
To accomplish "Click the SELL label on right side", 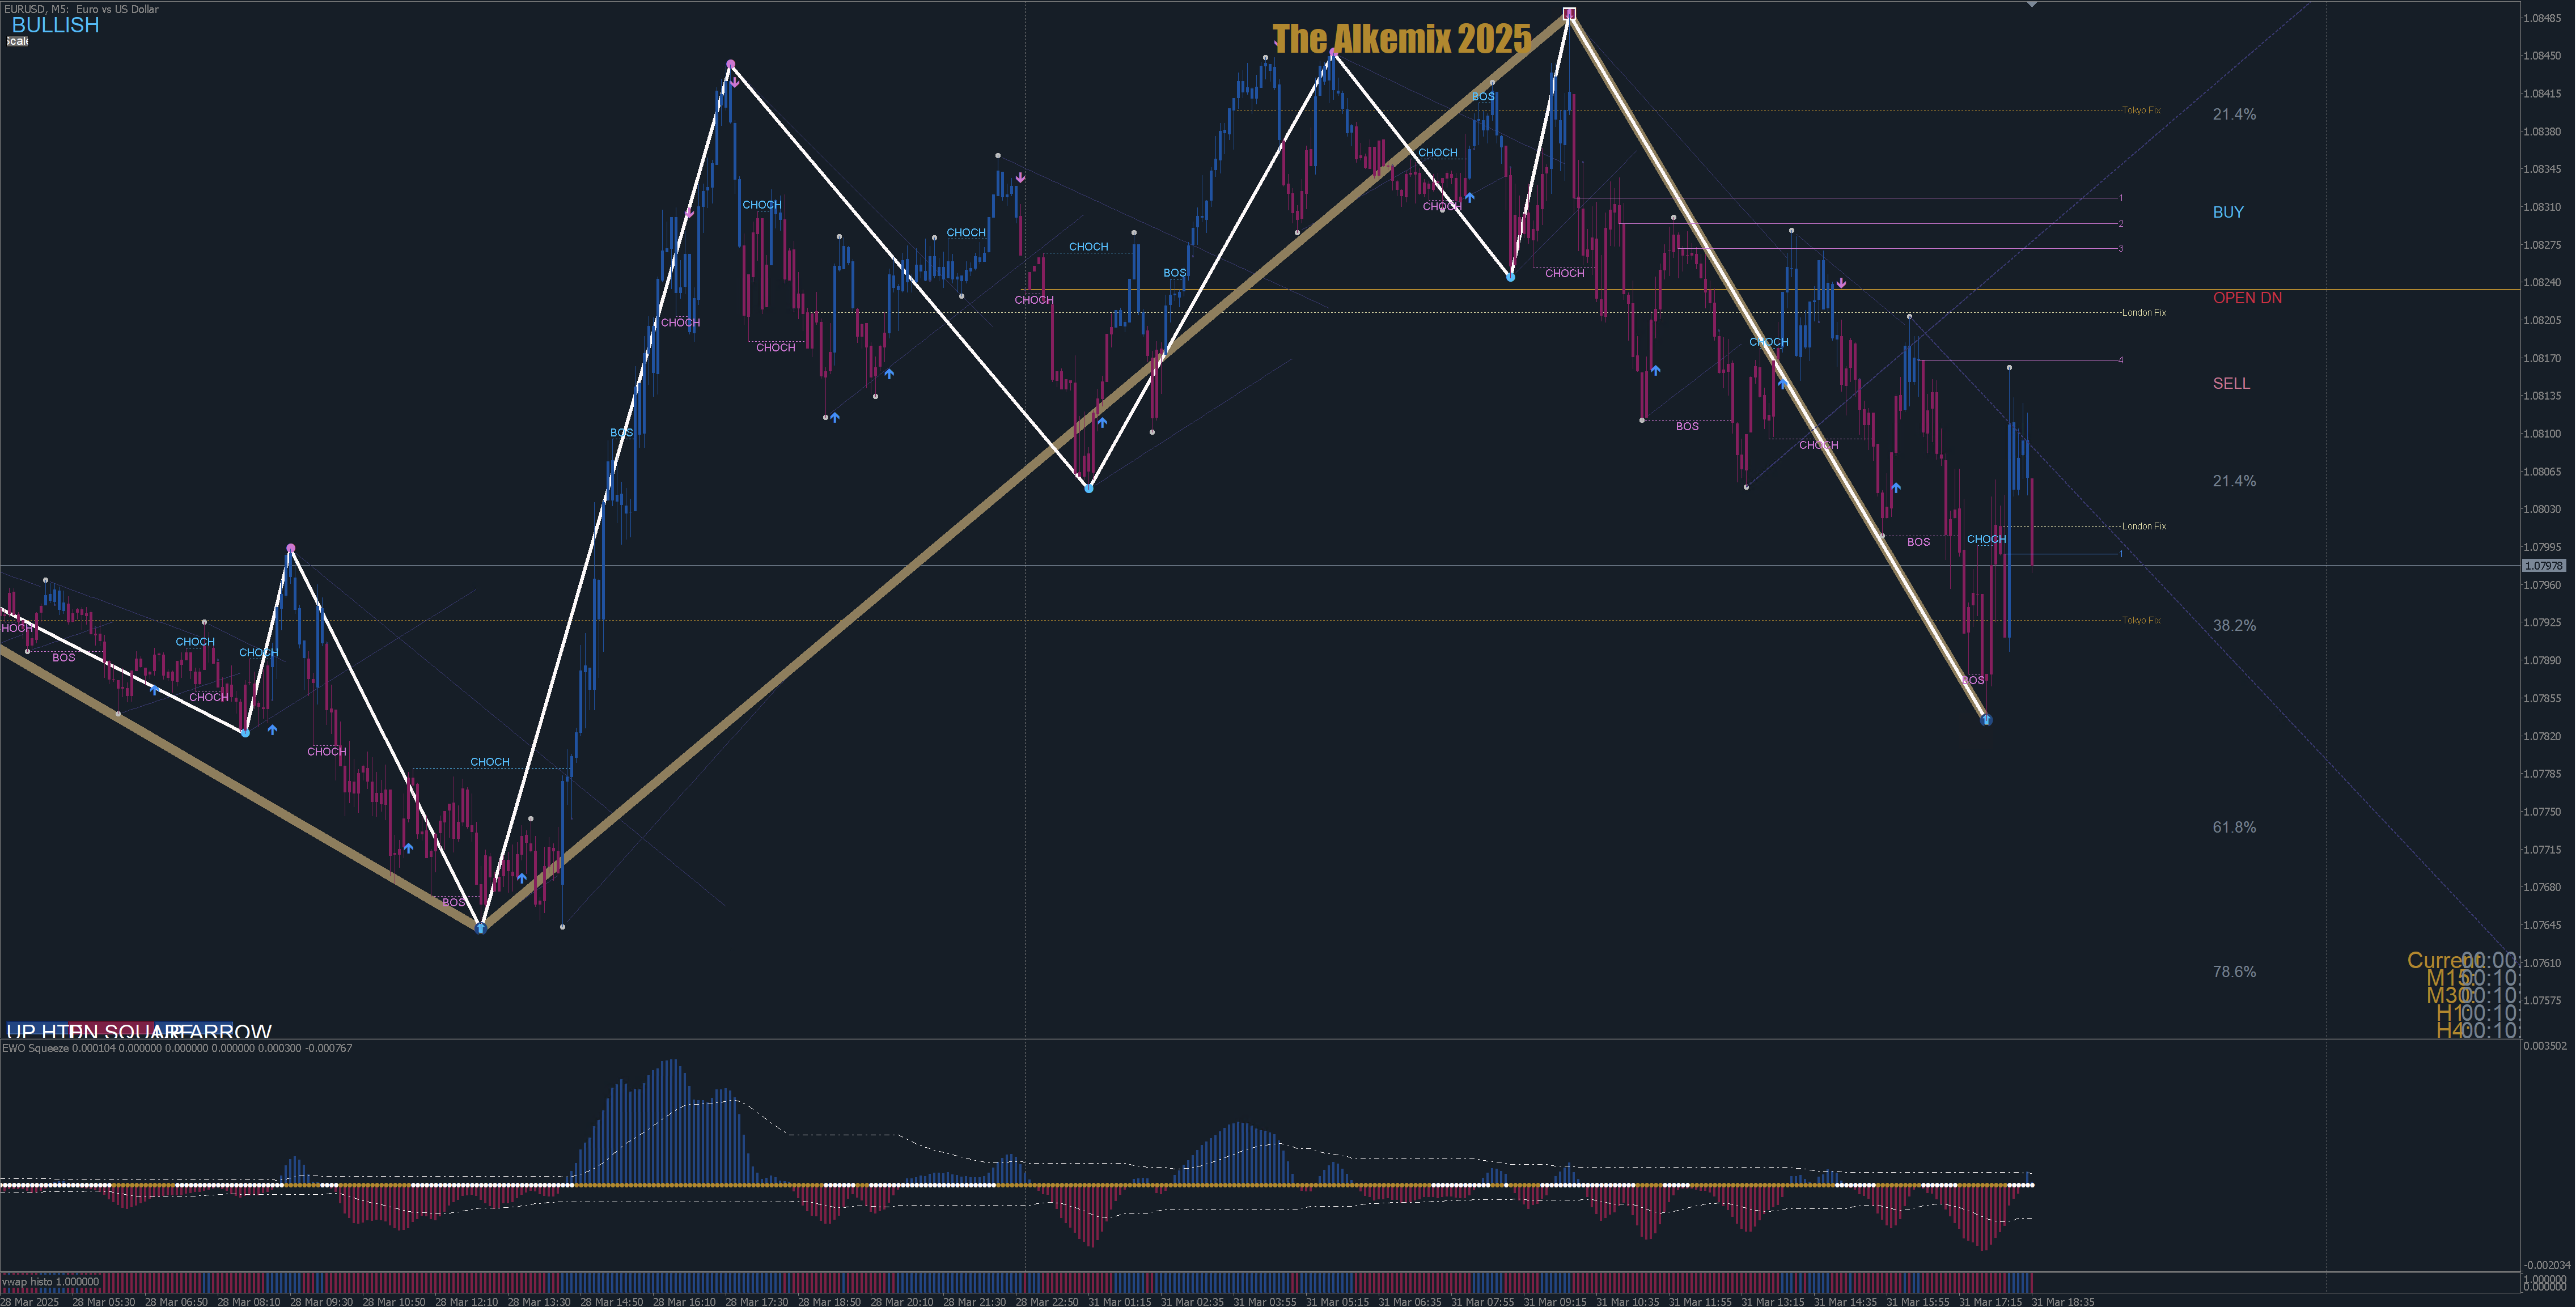I will [2231, 383].
